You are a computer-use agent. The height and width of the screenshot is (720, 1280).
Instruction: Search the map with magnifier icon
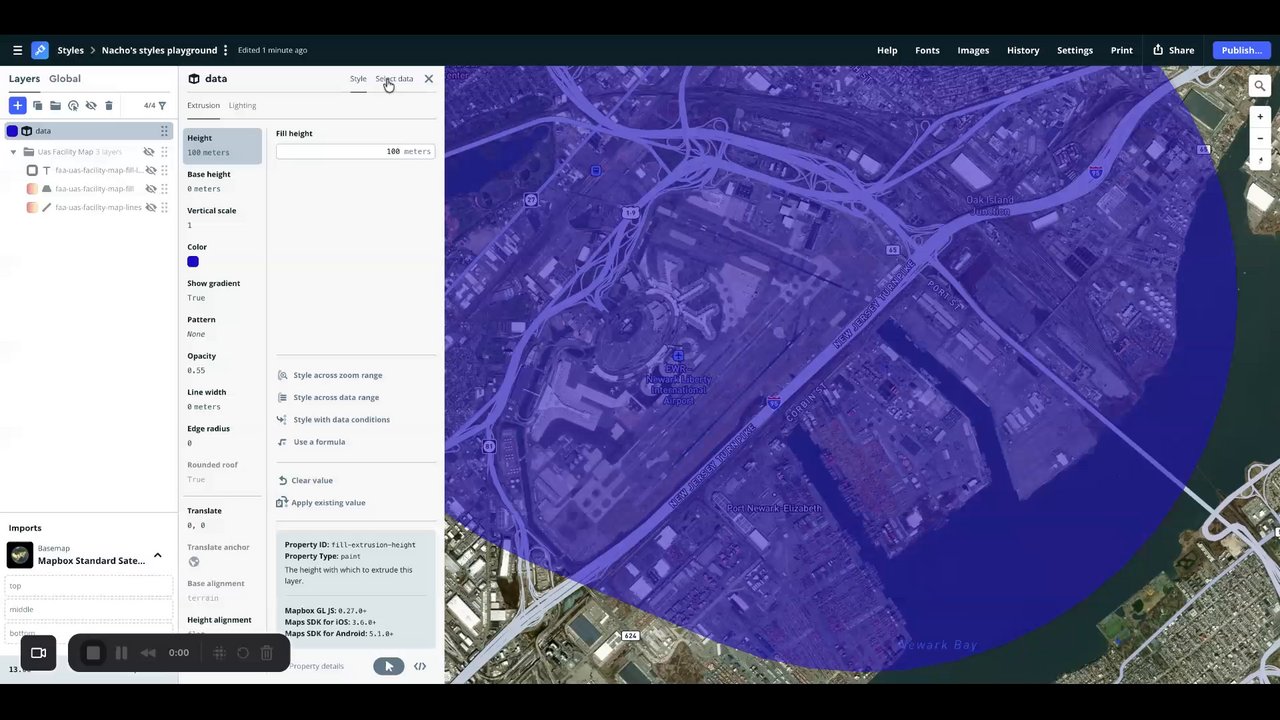pos(1260,87)
